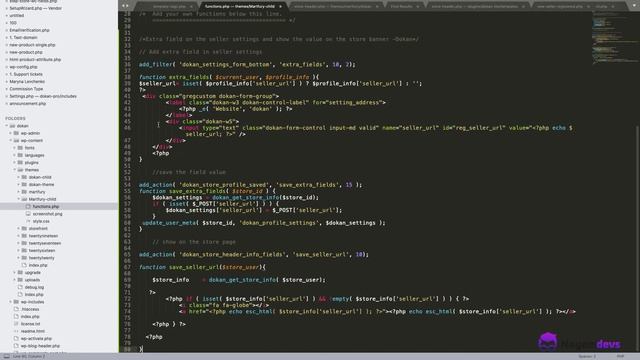The width and height of the screenshot is (640, 360).
Task: Click the twentynineteen folder icon
Action: (24, 236)
